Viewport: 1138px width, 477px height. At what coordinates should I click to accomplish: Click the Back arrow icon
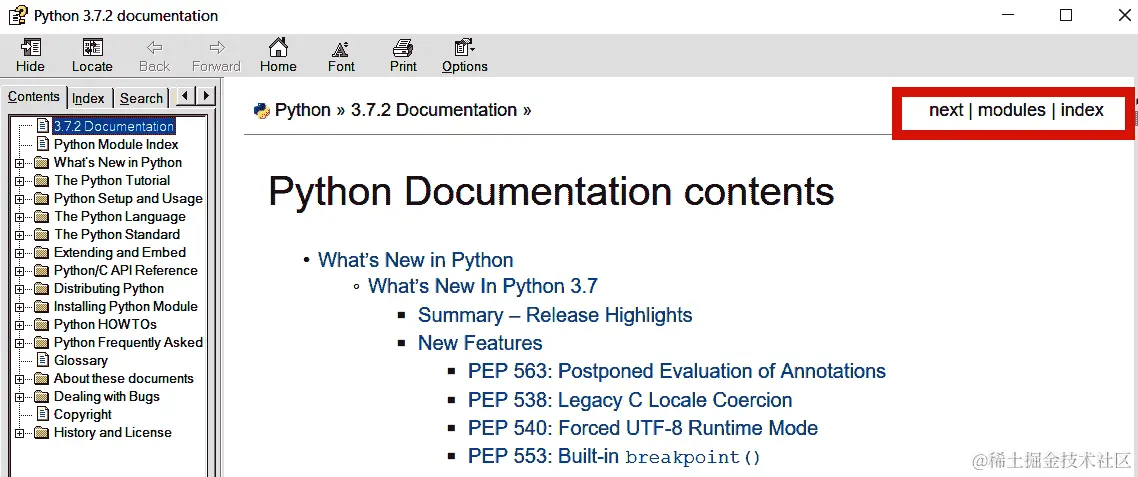154,48
